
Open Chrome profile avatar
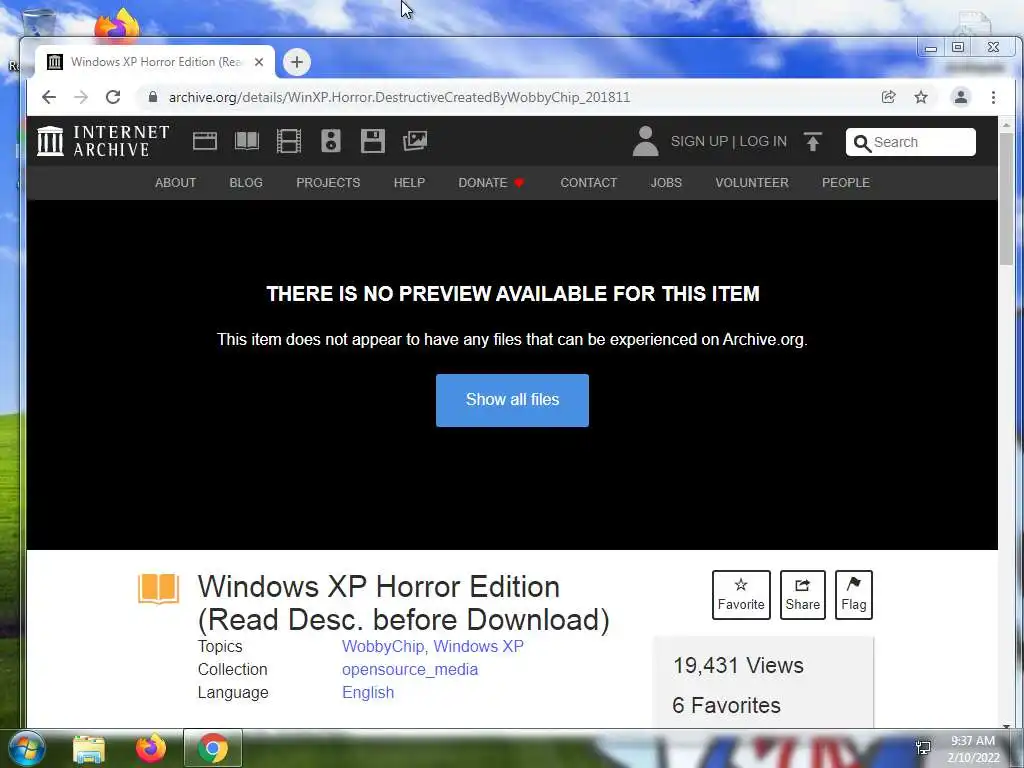(x=961, y=97)
